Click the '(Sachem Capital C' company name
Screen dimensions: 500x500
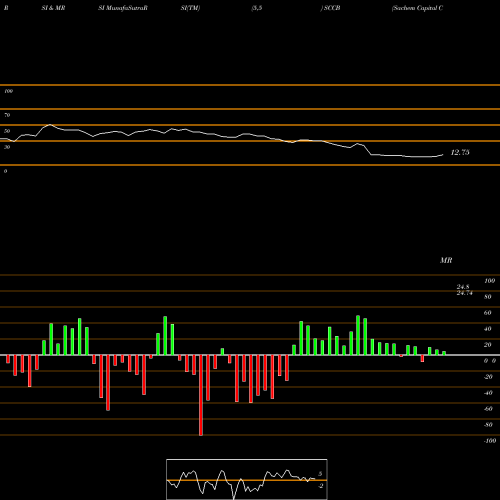pyautogui.click(x=417, y=8)
